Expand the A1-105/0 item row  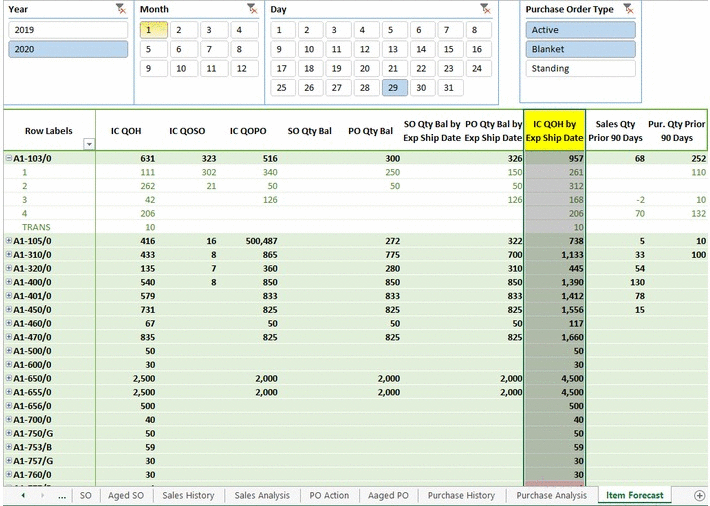9,241
